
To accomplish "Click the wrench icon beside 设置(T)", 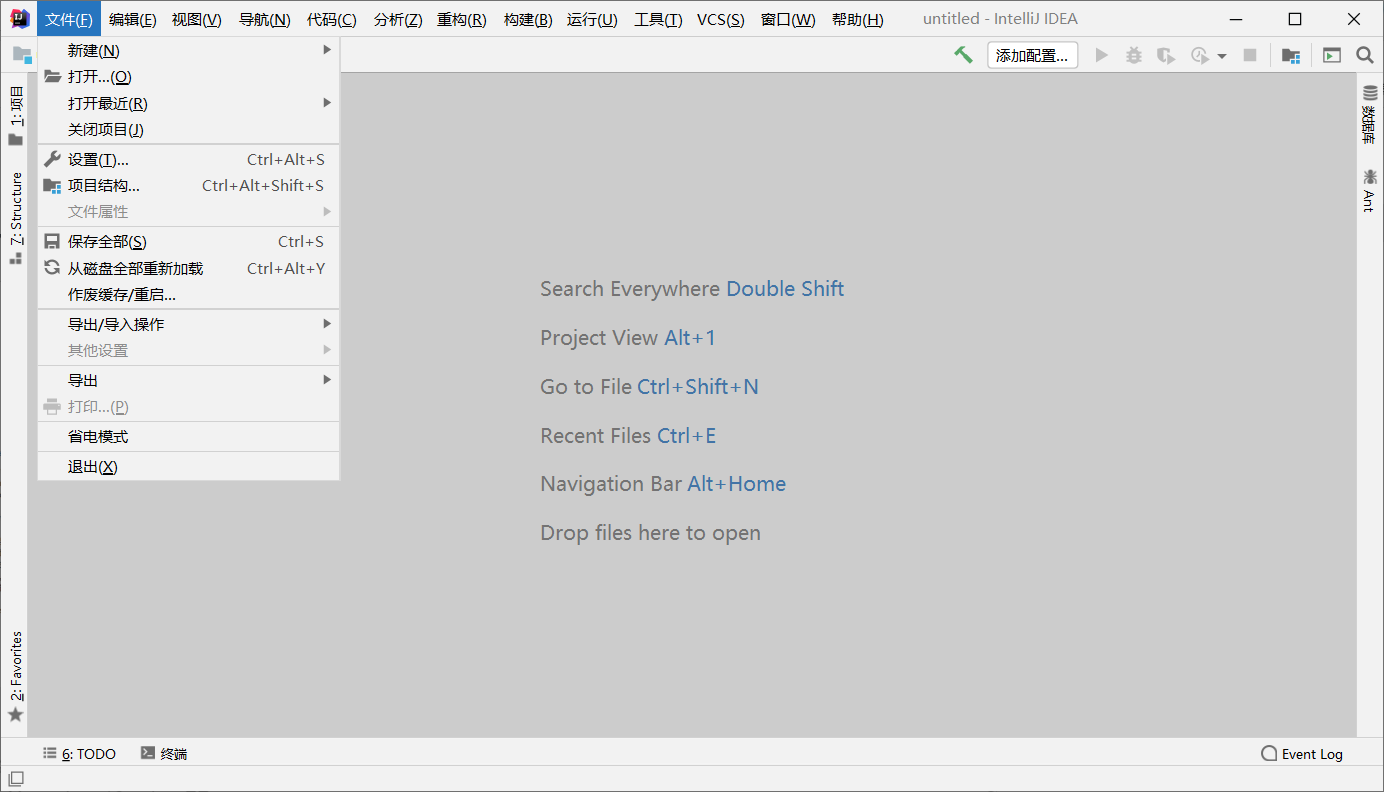I will [52, 159].
